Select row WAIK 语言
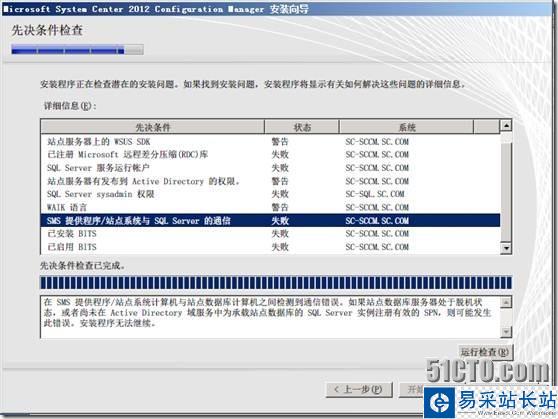 pos(270,207)
